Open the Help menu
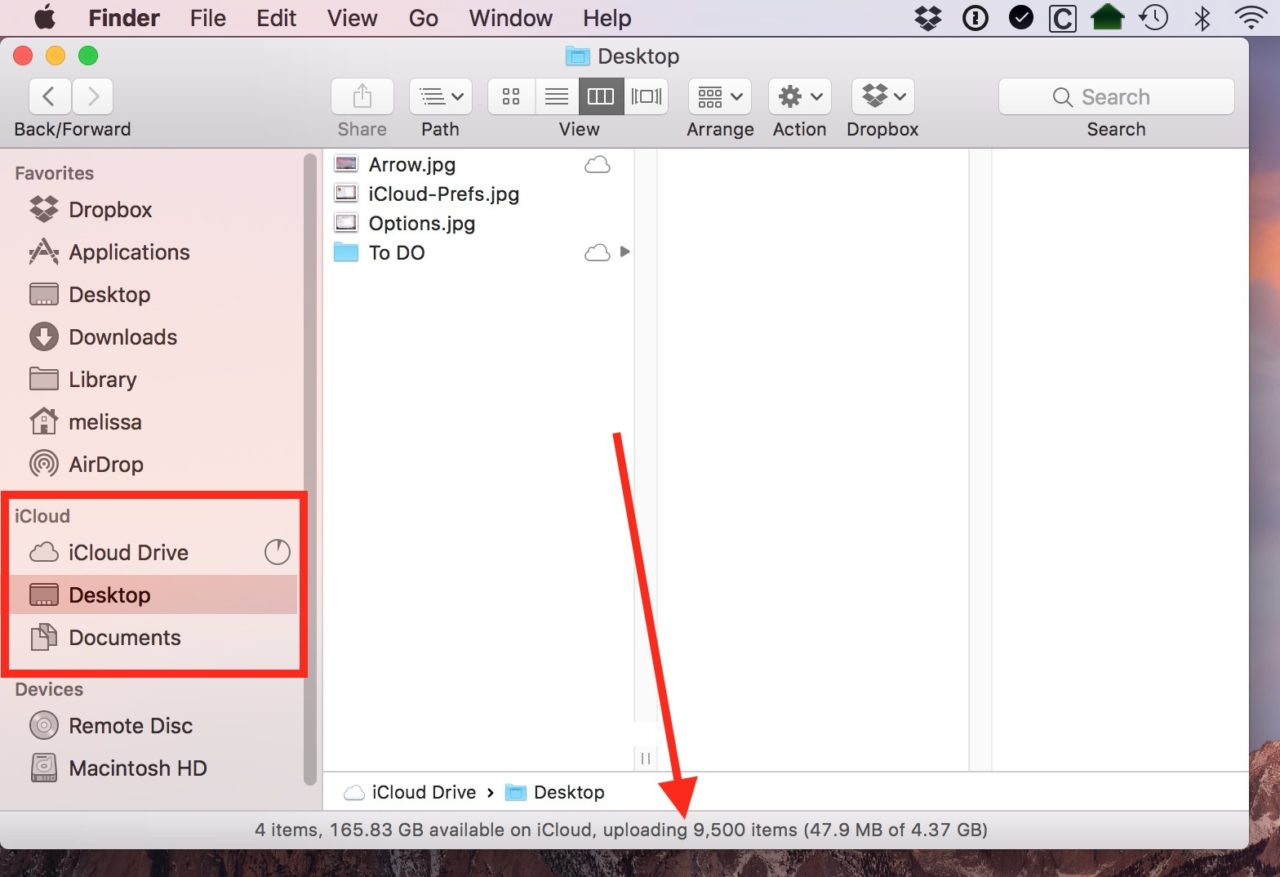This screenshot has height=877, width=1280. pos(607,18)
